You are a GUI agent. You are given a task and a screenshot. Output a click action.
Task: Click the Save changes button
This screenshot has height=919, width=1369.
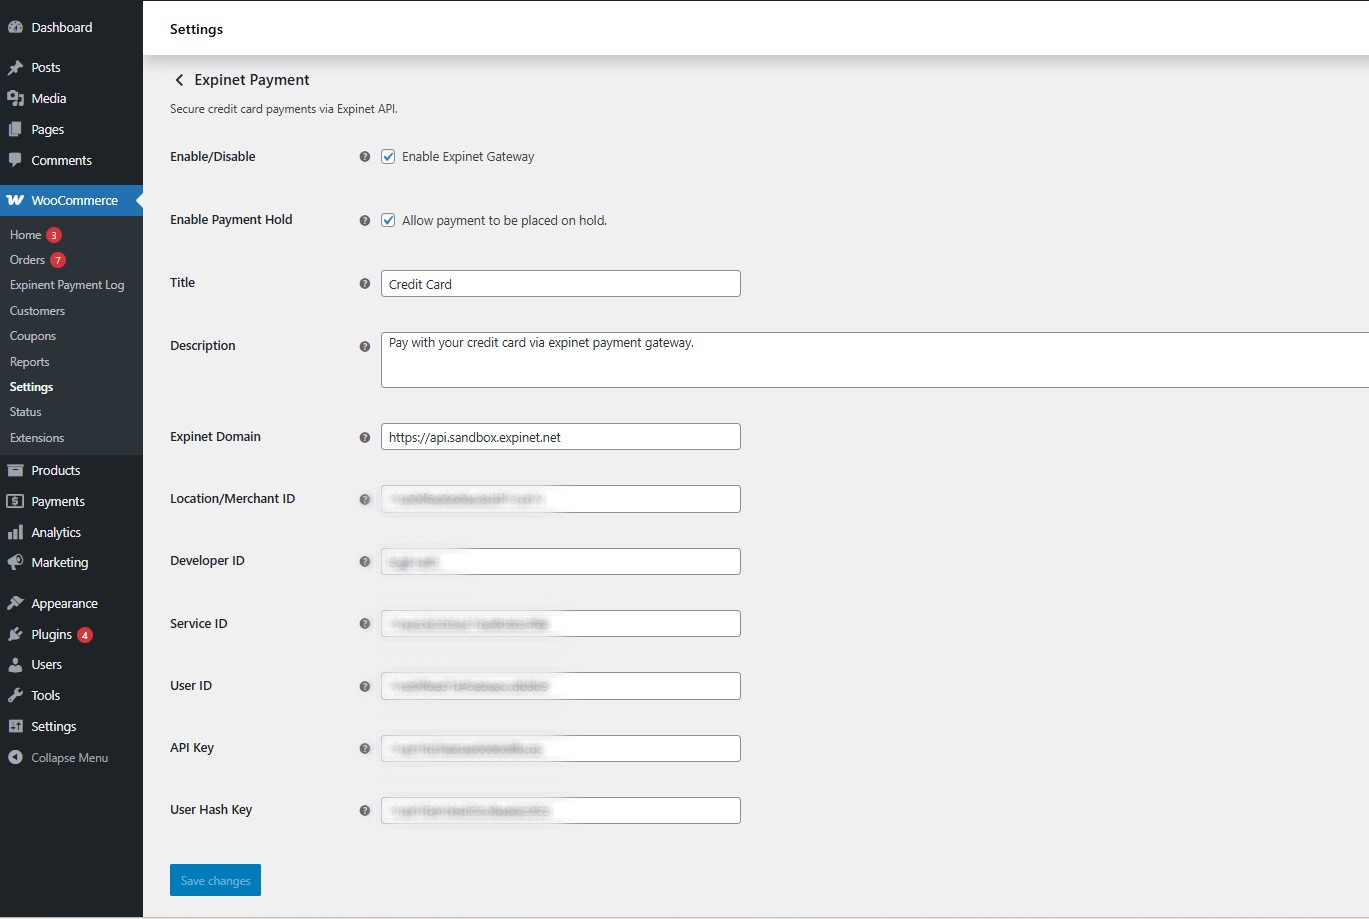[214, 880]
